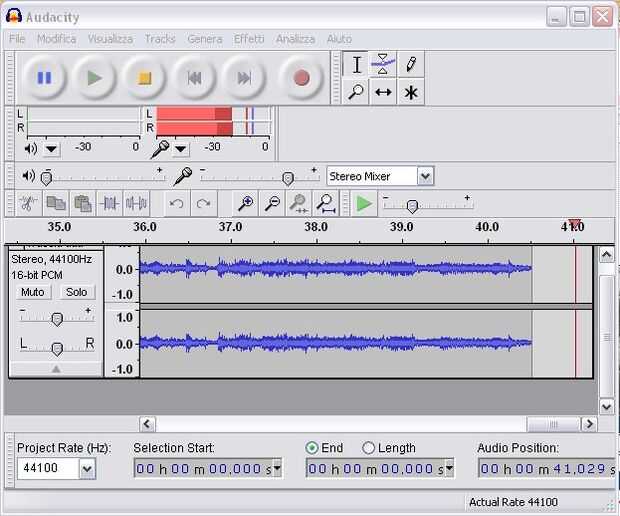
Task: Select the magnifier Zoom tool
Action: click(x=355, y=92)
